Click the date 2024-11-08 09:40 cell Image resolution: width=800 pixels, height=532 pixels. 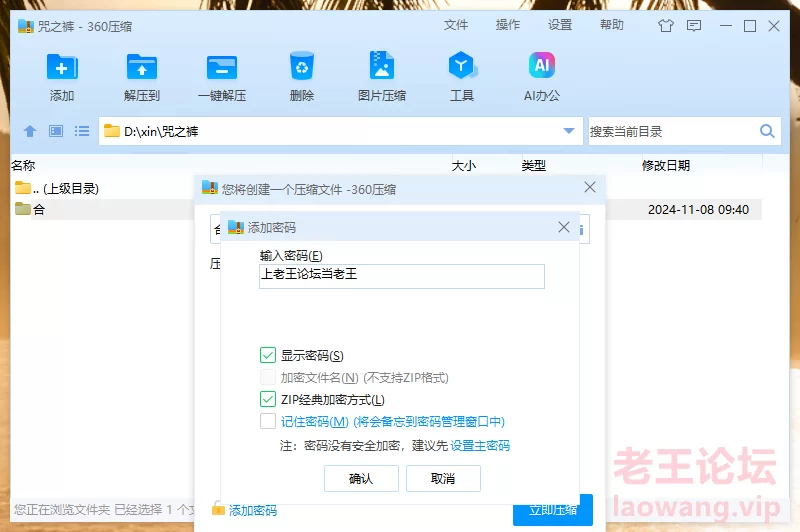(698, 210)
